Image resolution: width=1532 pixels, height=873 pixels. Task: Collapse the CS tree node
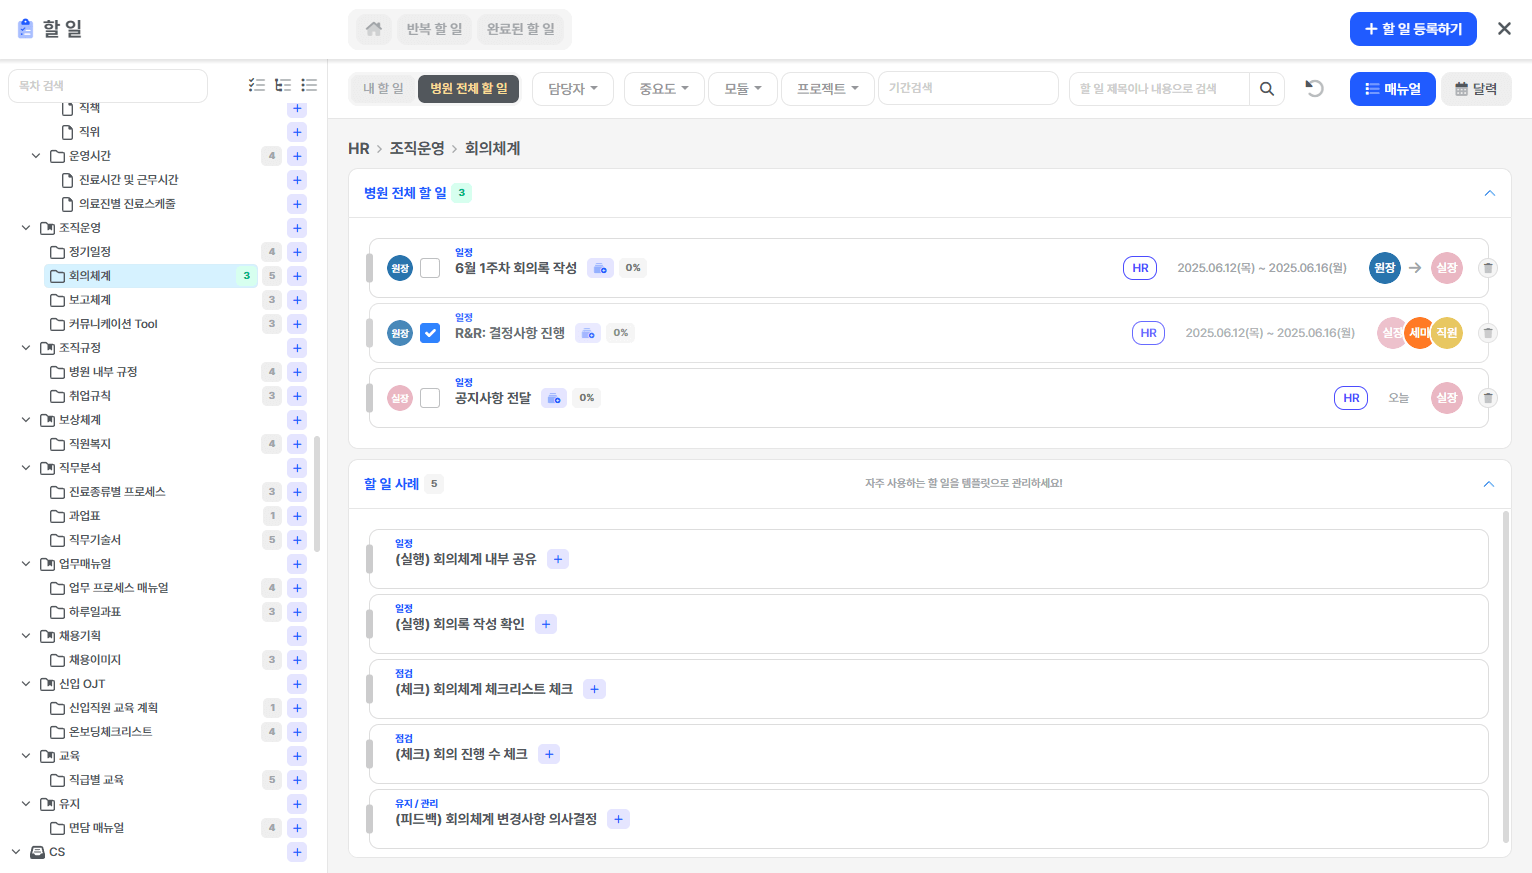16,852
